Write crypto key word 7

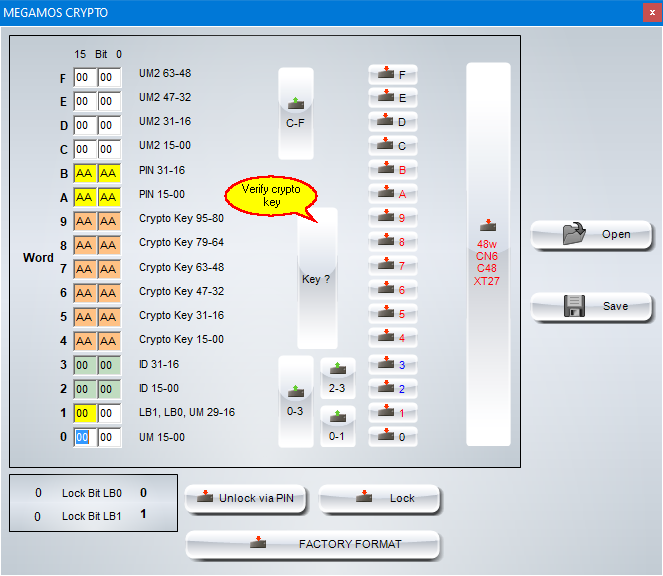pos(393,266)
